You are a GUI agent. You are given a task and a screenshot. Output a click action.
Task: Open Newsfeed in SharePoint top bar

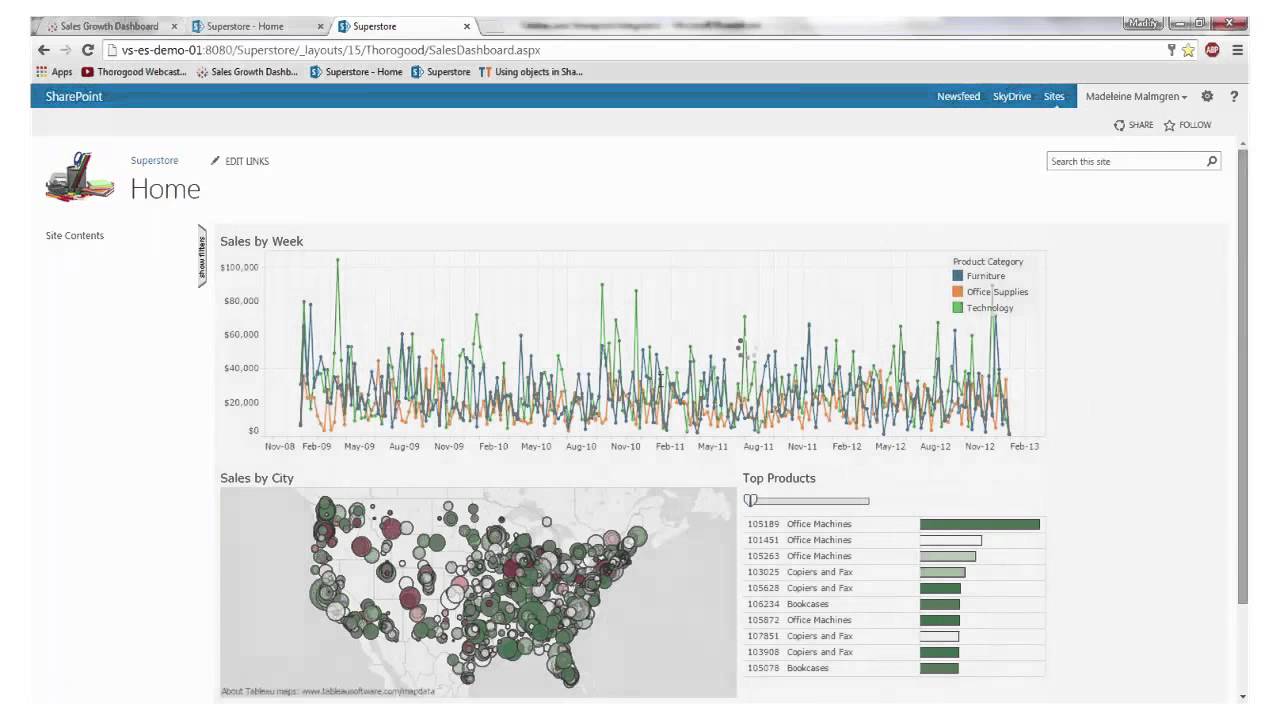tap(958, 97)
